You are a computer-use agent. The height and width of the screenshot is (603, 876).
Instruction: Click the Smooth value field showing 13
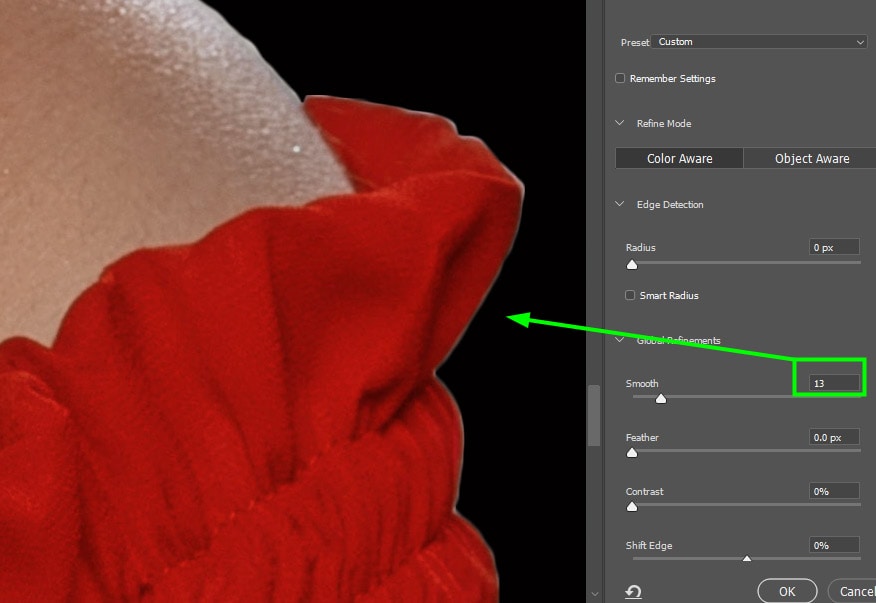(834, 383)
